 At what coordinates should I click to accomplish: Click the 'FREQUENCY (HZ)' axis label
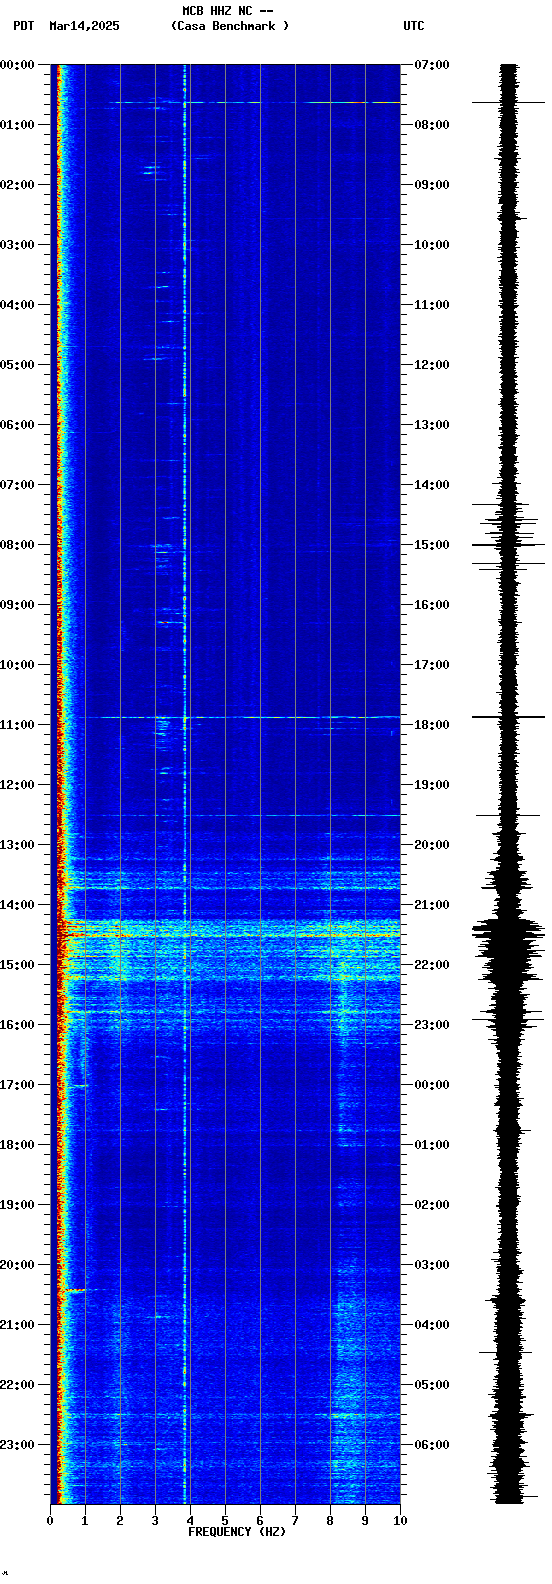click(x=237, y=1532)
